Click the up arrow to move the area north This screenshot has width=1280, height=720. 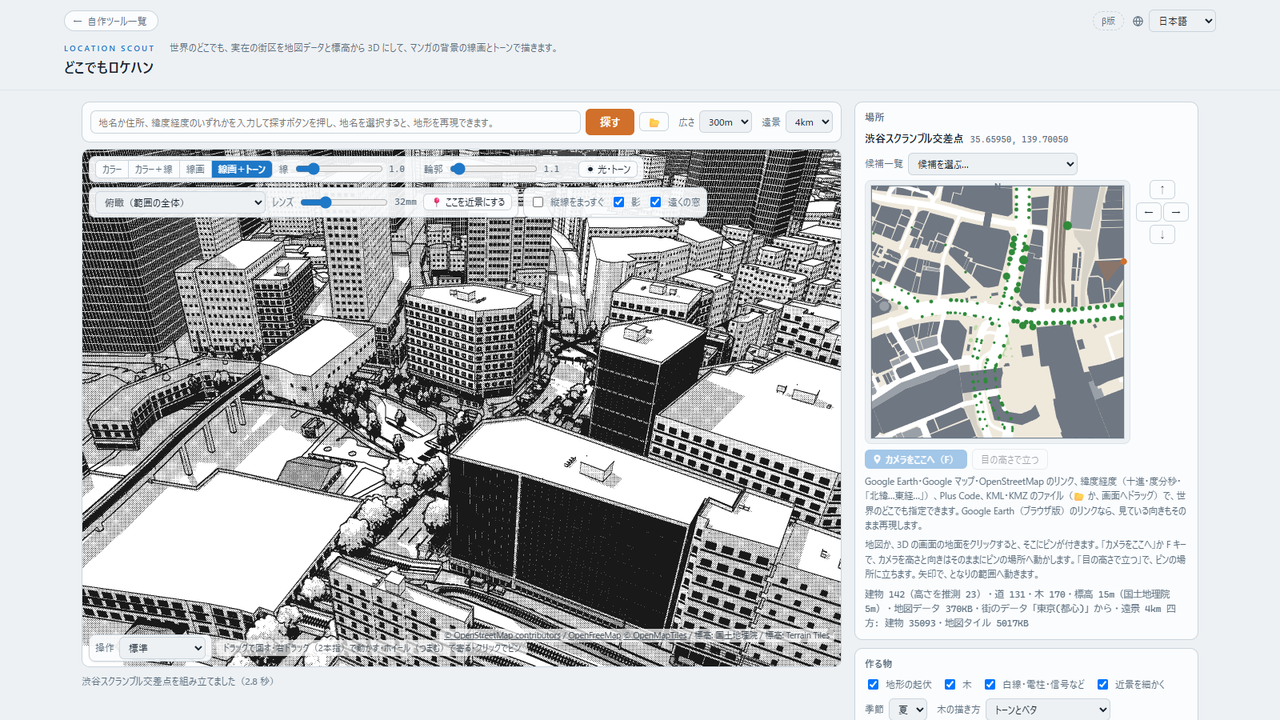click(x=1162, y=189)
